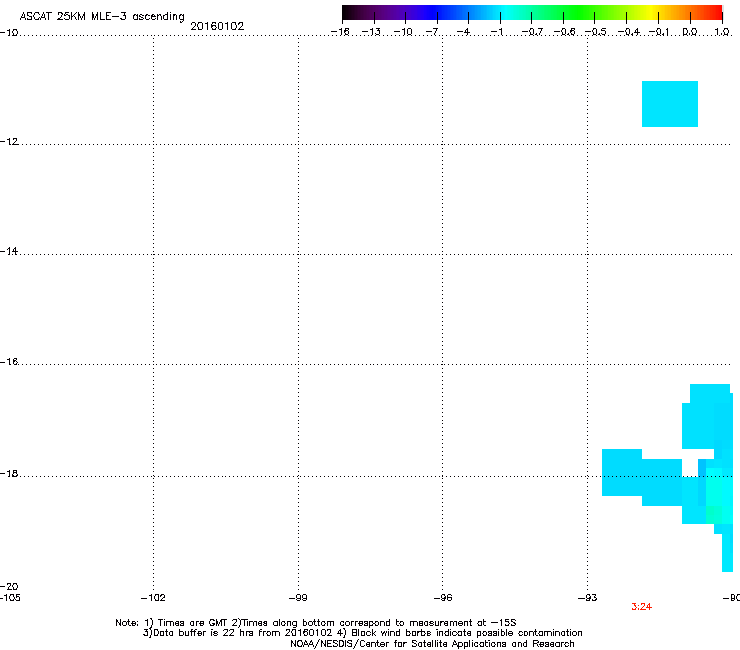Image resolution: width=740 pixels, height=650 pixels.
Task: Click the -14 latitude axis label
Action: 9,251
